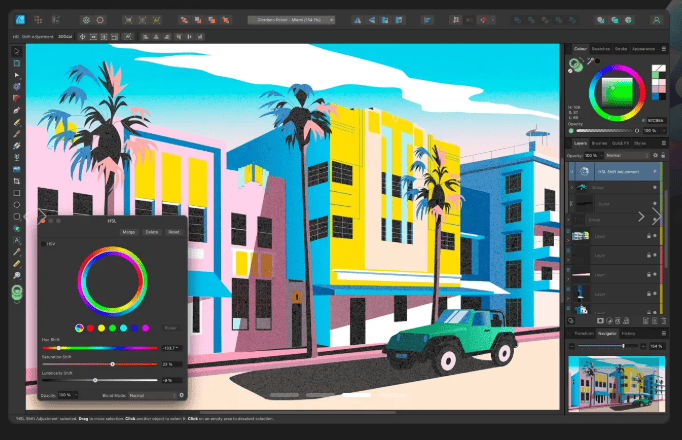Open Colour panel opacity percentage dropdown arrow

click(x=664, y=130)
